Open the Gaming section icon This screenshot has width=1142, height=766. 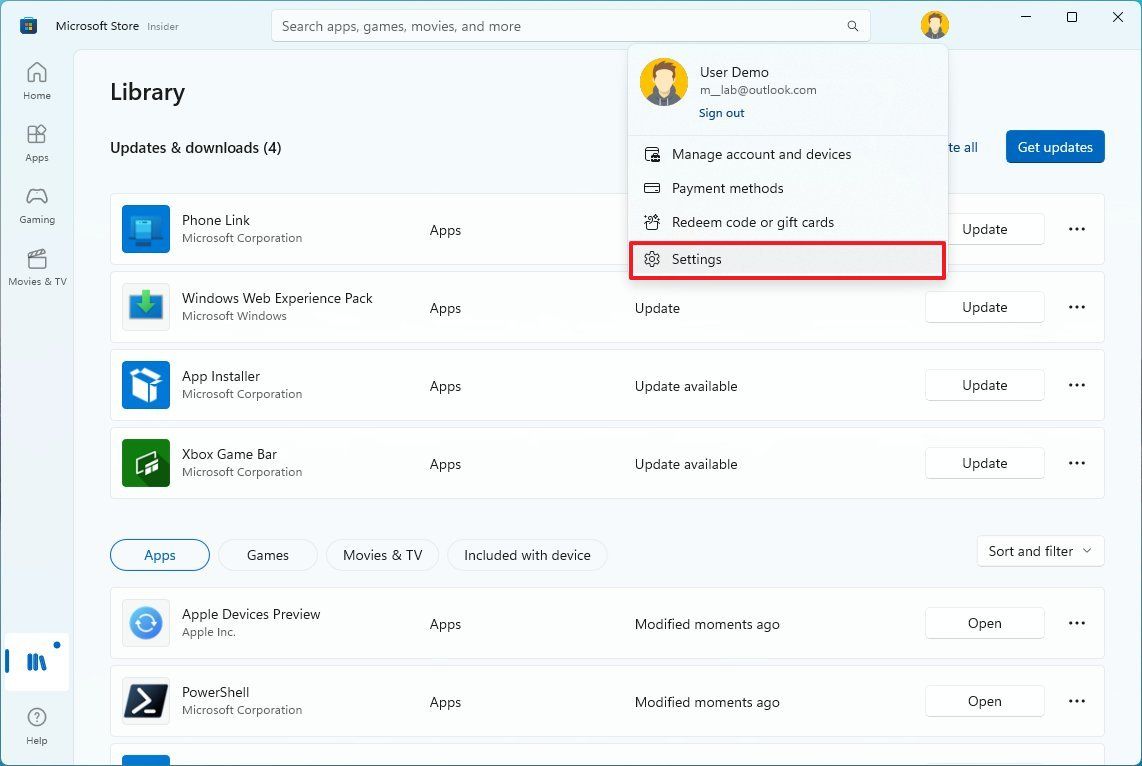36,200
